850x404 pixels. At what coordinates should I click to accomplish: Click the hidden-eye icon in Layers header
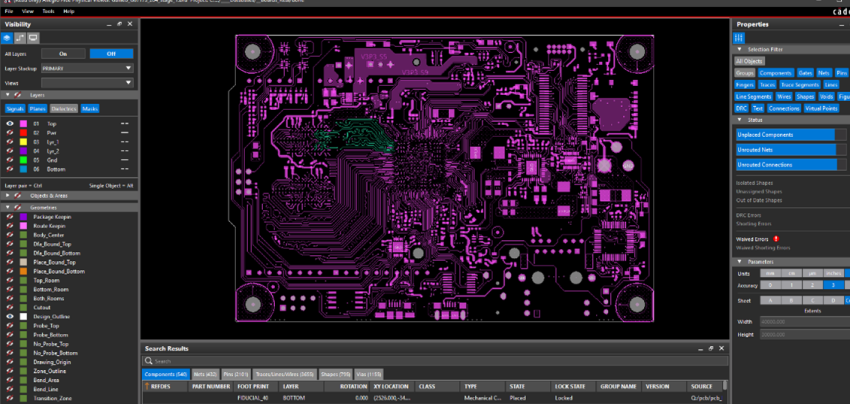(x=19, y=95)
